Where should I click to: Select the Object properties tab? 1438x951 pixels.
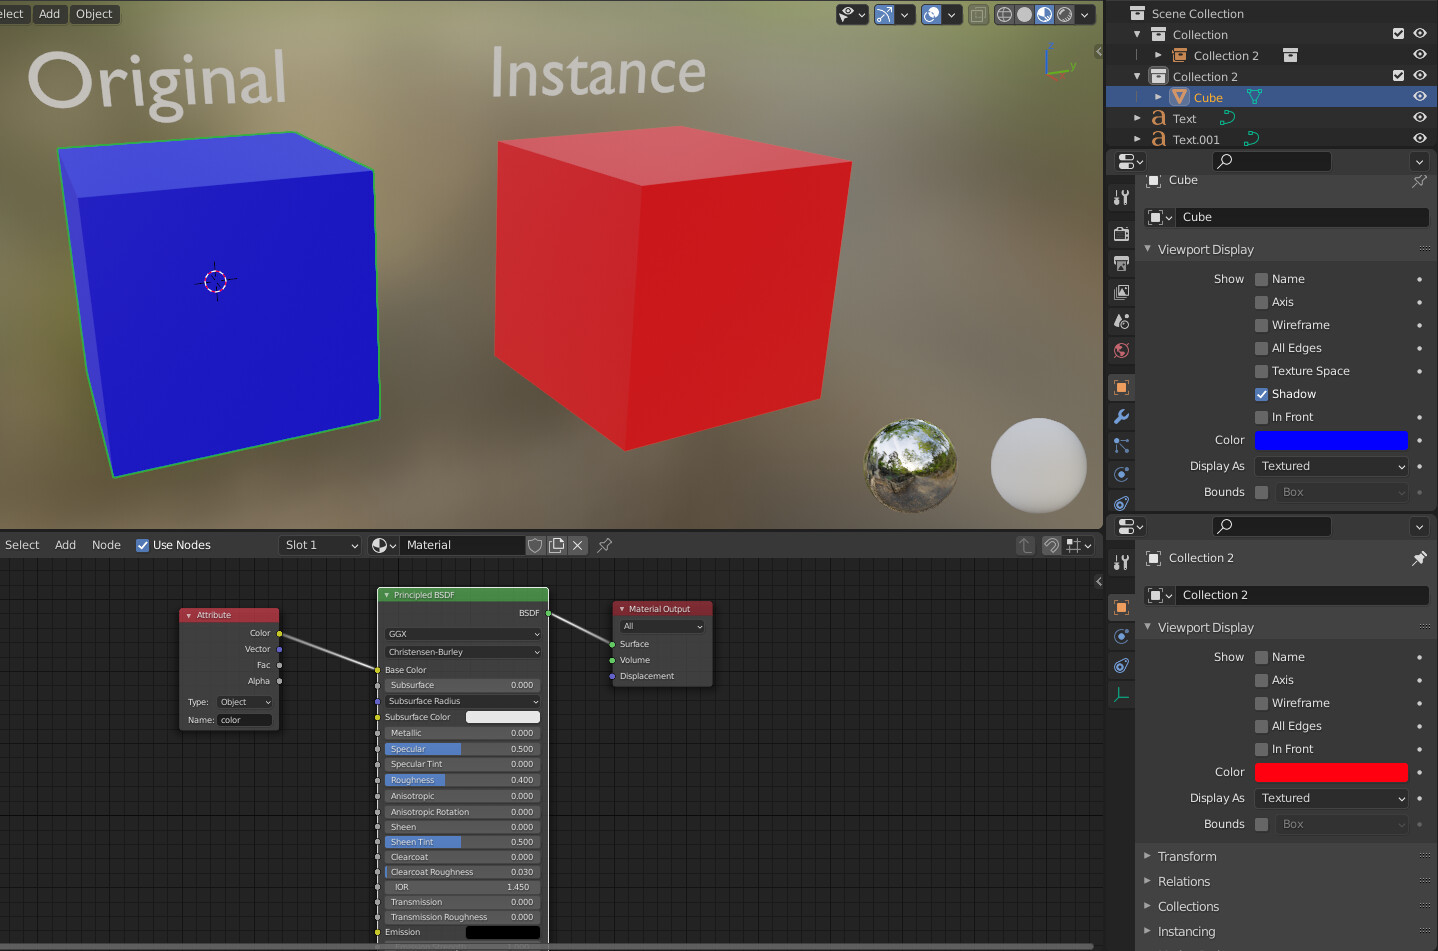tap(1121, 387)
